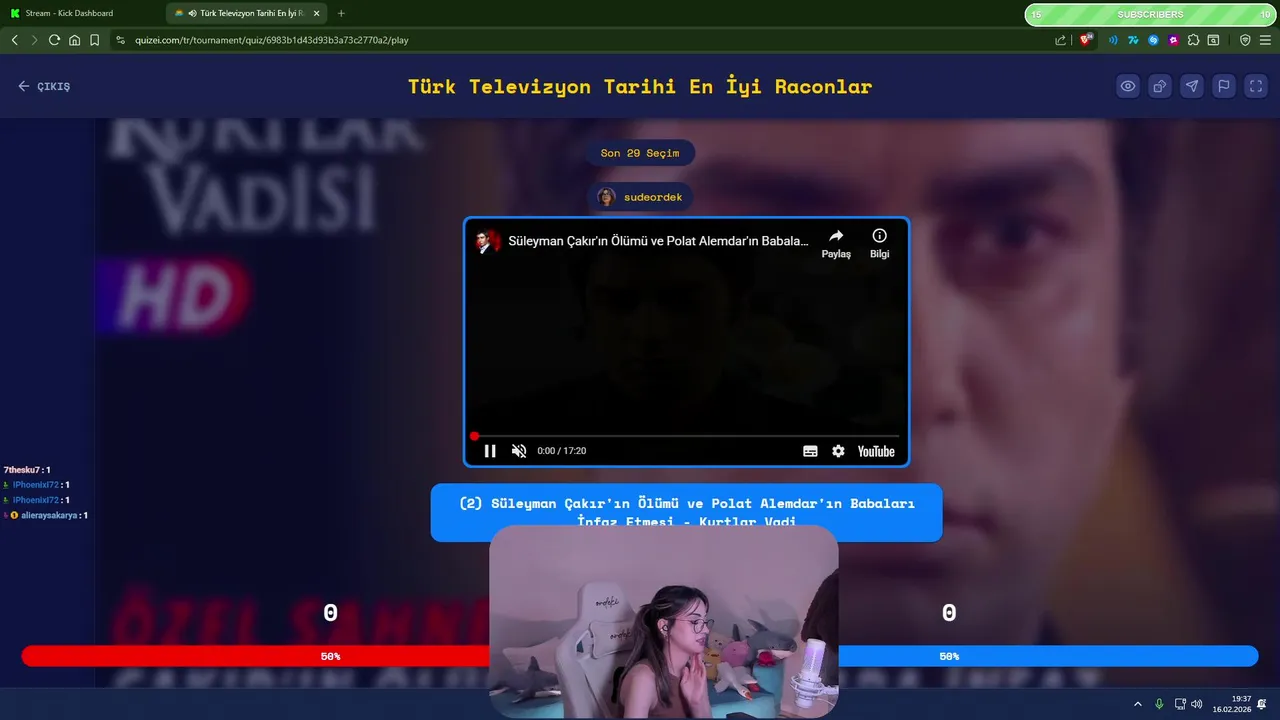1280x720 pixels.
Task: Click the SUBSCRIBERS goal bar
Action: 1150,14
